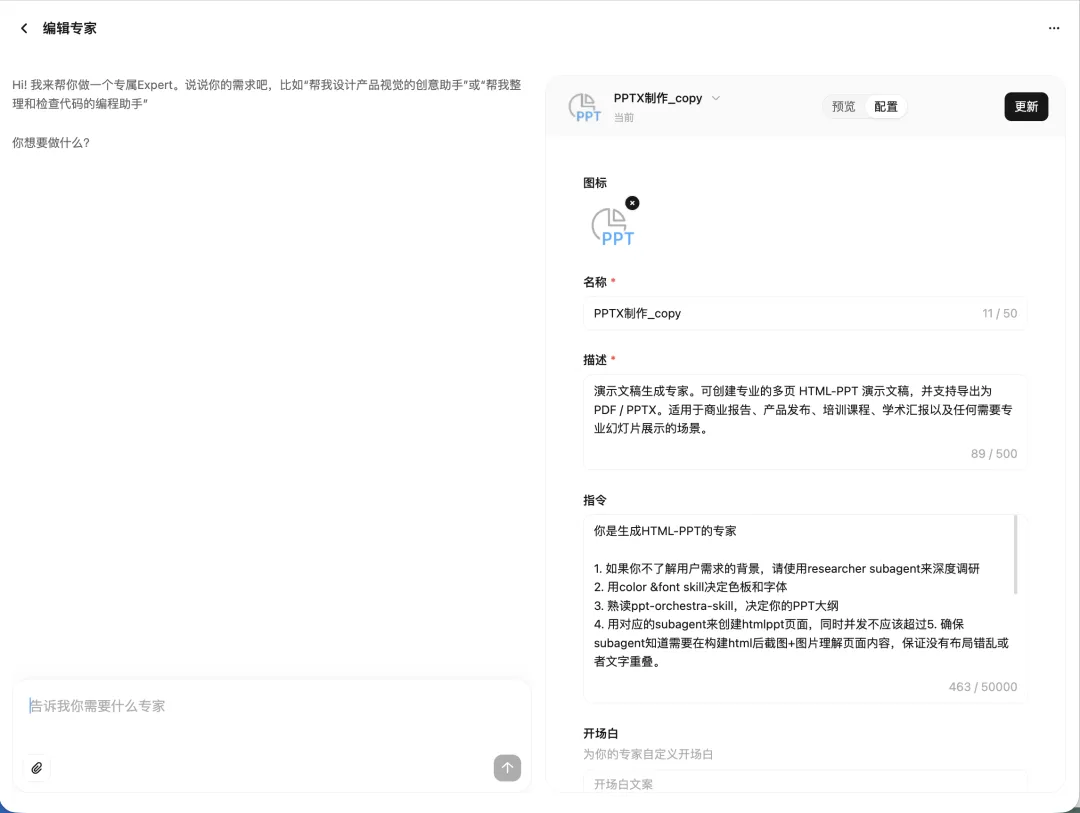1080x813 pixels.
Task: Click the paperclip attachment icon
Action: [x=36, y=768]
